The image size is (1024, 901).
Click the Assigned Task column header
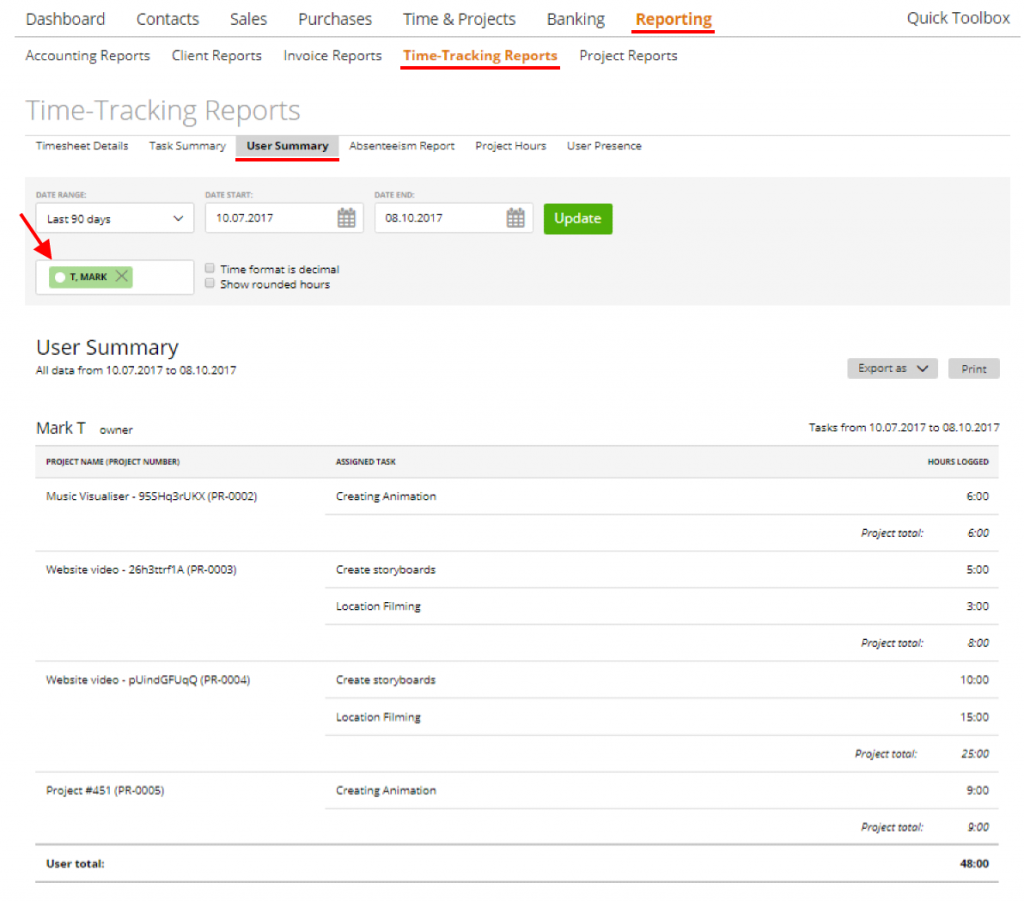(366, 462)
